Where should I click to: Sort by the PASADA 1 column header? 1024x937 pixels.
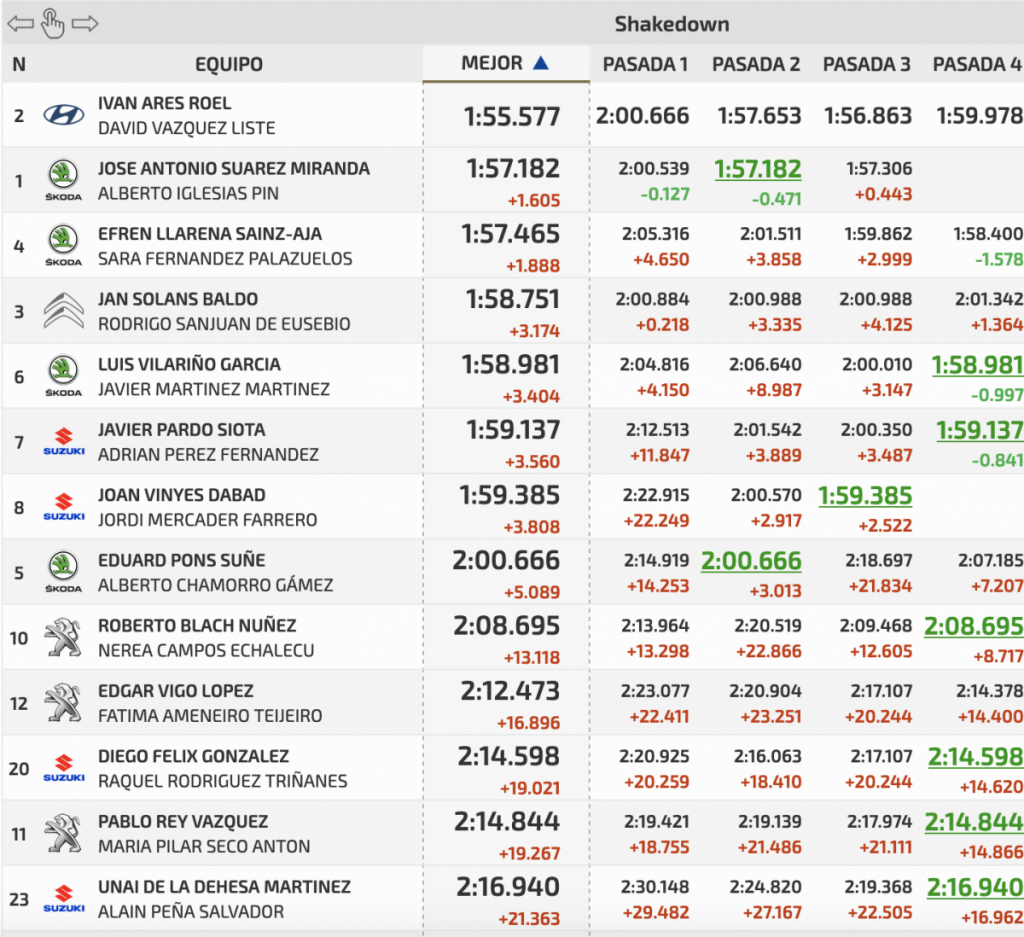click(645, 64)
